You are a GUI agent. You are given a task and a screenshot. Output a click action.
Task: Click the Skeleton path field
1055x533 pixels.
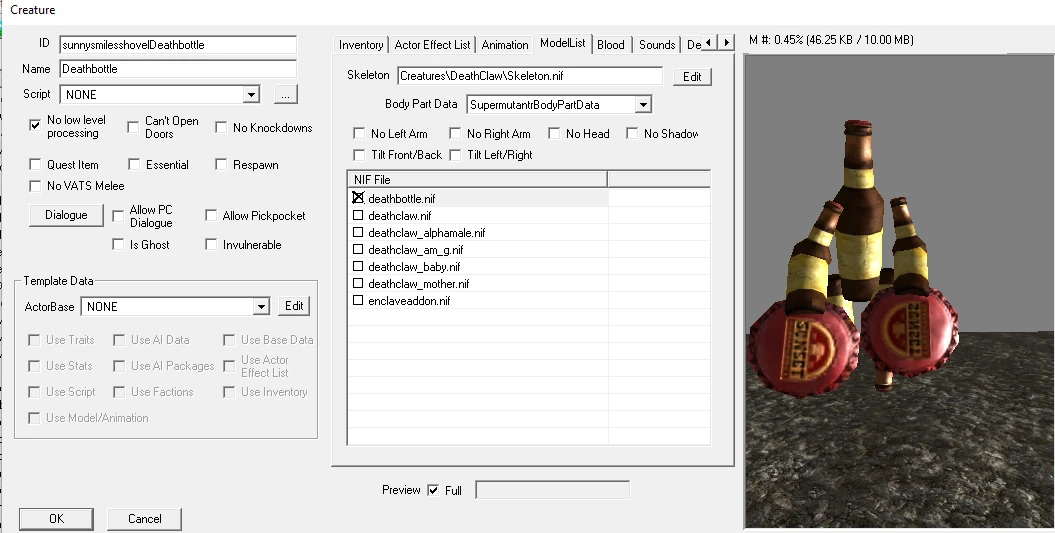[530, 76]
